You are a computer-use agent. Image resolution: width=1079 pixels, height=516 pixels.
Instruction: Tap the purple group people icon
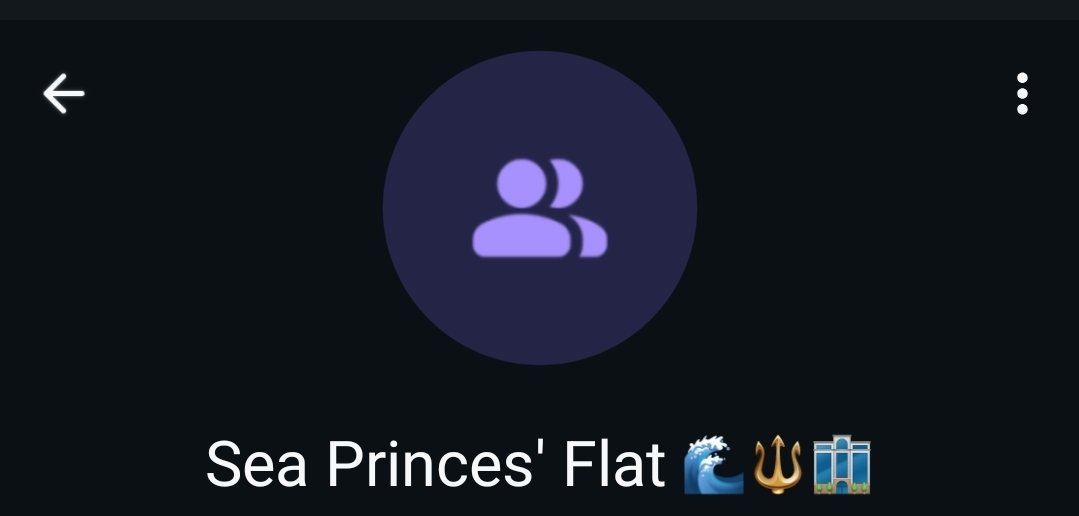click(x=540, y=208)
